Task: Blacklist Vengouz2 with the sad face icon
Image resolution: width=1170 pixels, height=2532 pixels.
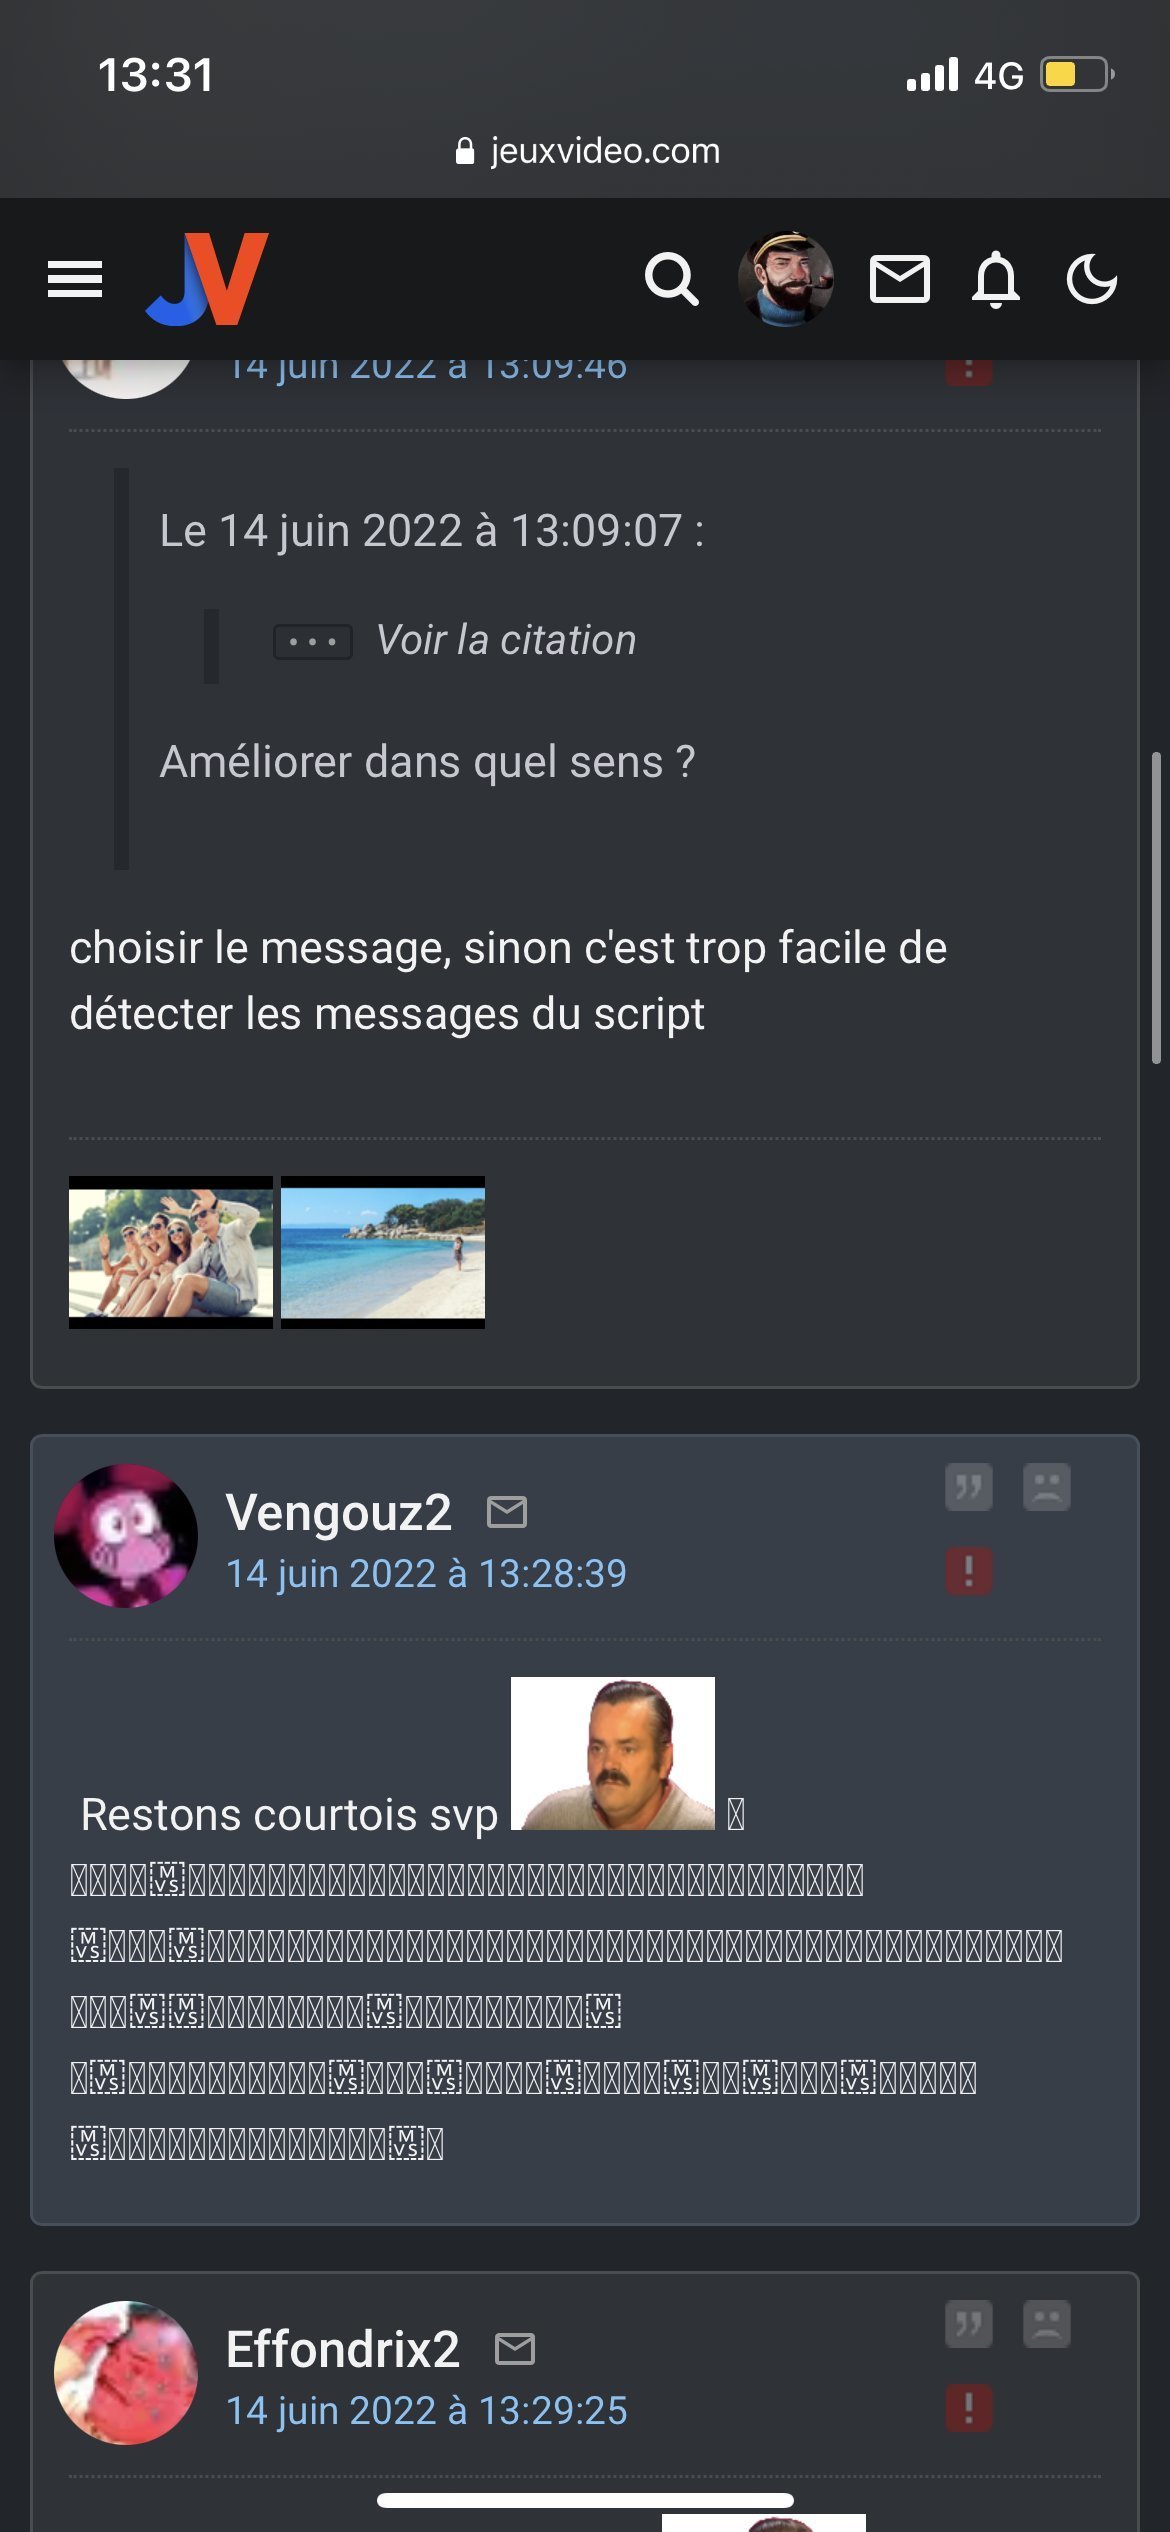Action: coord(1047,1487)
